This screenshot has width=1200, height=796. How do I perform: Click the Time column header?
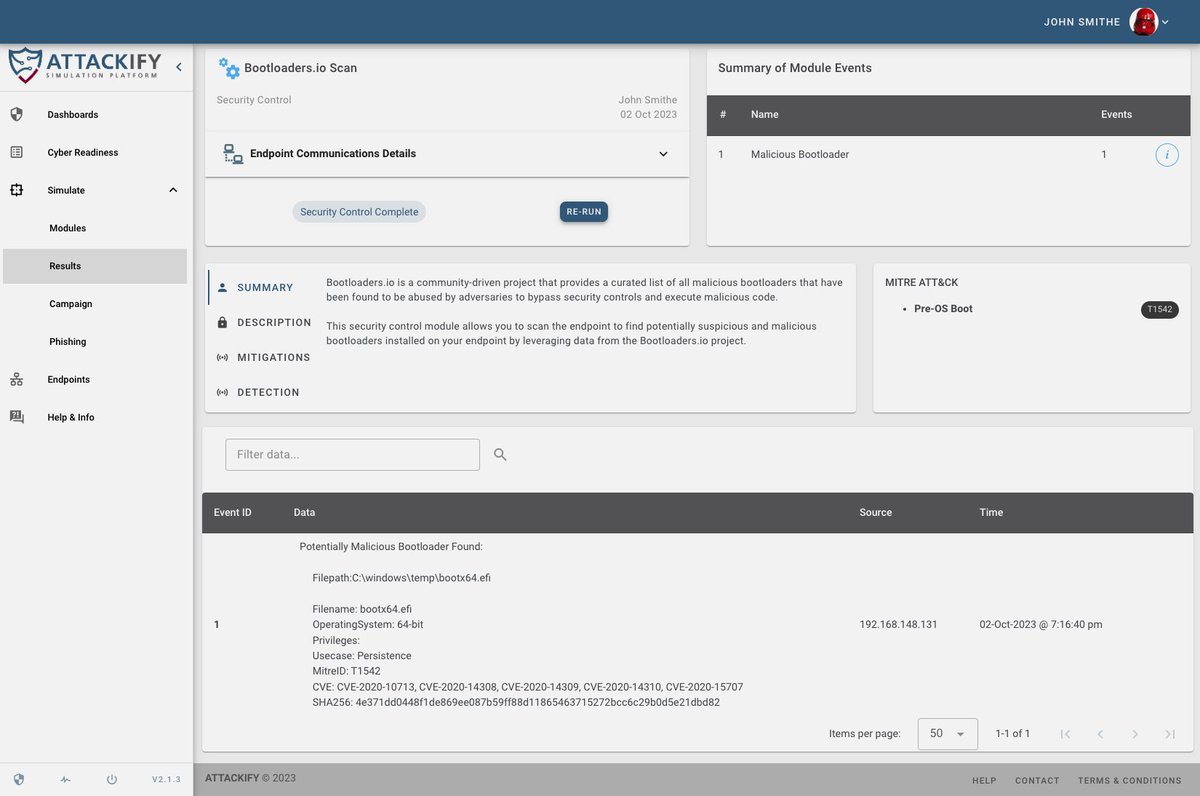tap(991, 513)
